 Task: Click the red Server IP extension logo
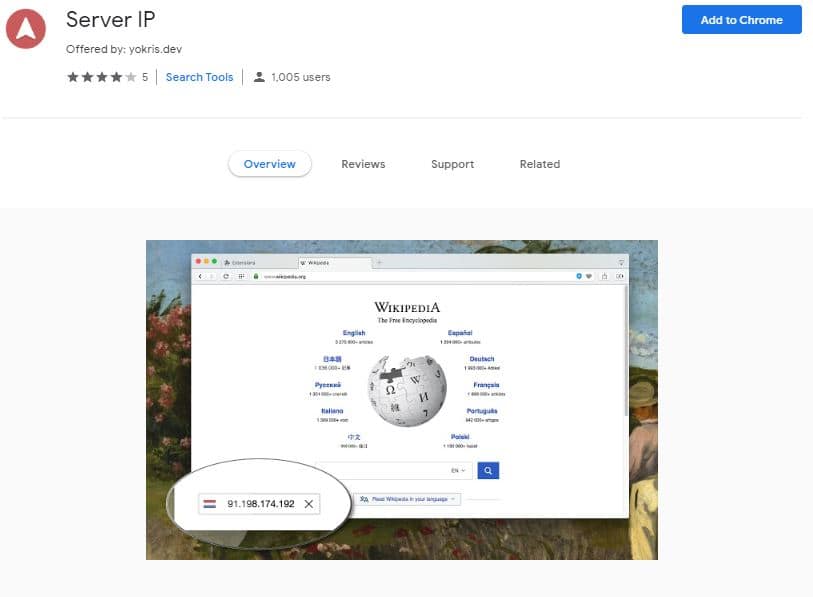click(26, 29)
